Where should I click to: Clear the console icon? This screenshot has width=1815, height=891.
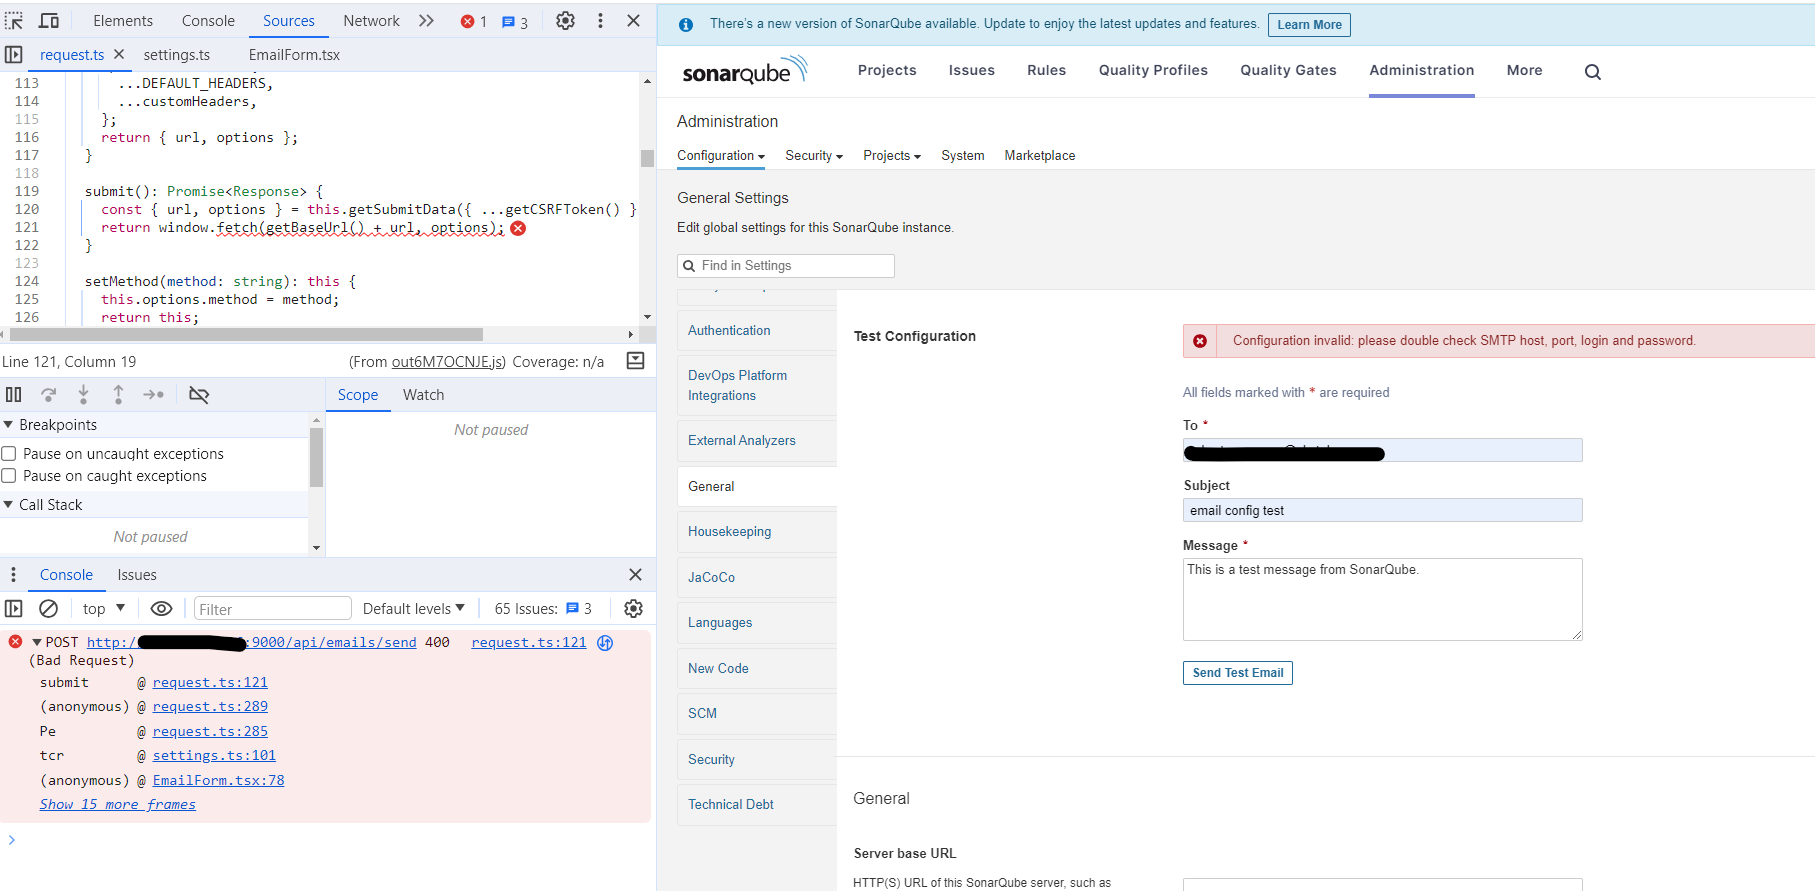pyautogui.click(x=48, y=609)
